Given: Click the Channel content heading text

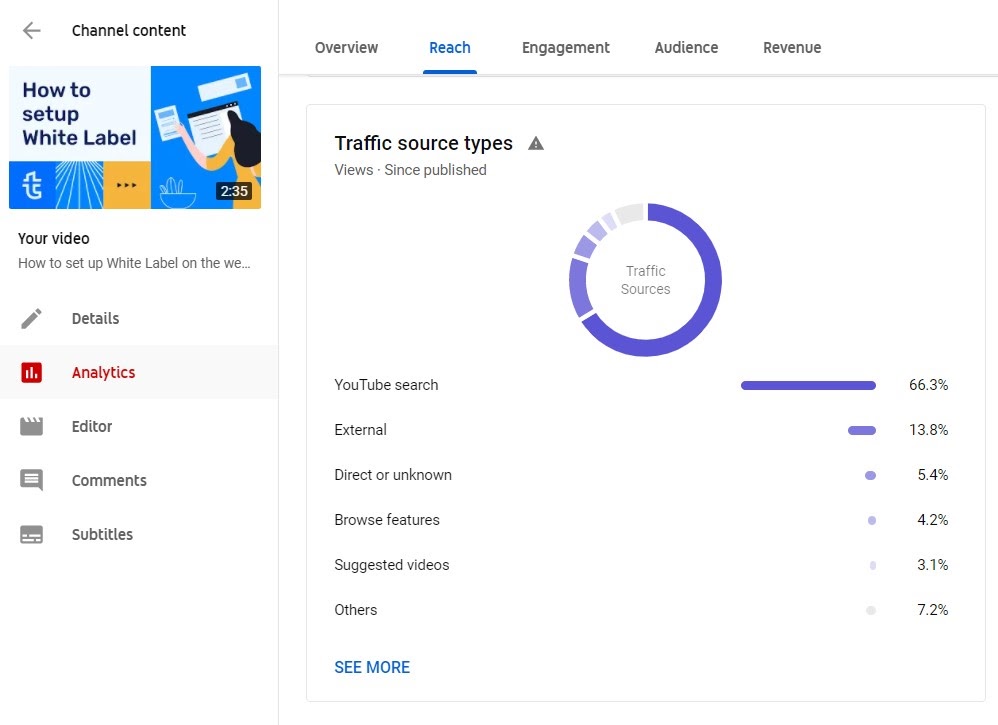Looking at the screenshot, I should [129, 30].
